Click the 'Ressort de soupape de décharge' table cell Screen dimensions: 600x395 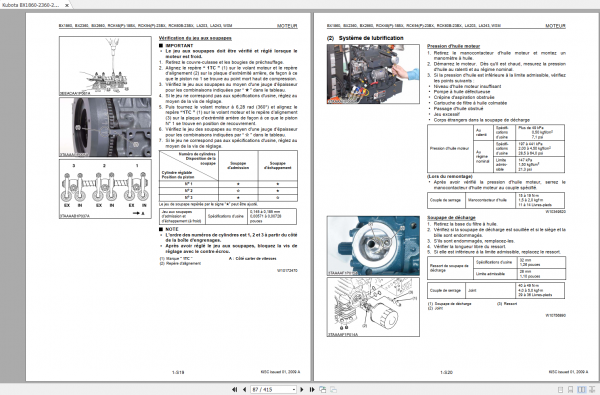point(449,268)
